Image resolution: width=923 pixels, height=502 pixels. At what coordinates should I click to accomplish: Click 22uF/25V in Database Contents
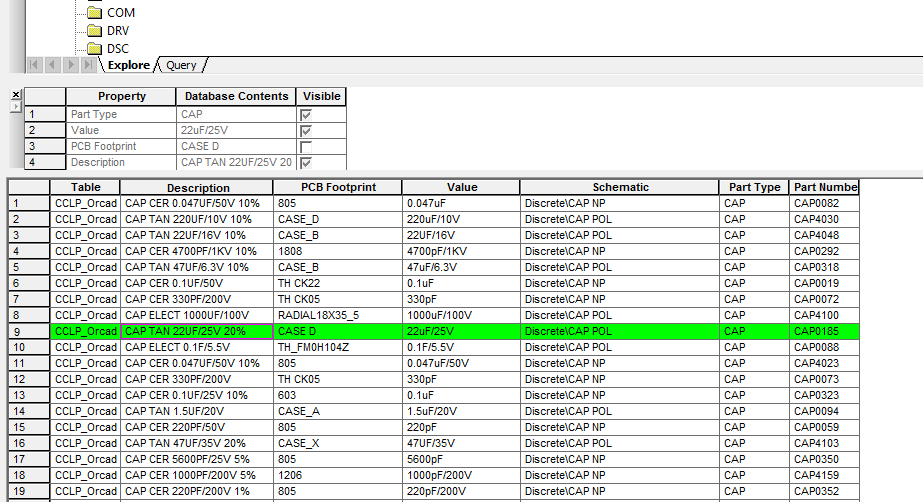pos(236,130)
